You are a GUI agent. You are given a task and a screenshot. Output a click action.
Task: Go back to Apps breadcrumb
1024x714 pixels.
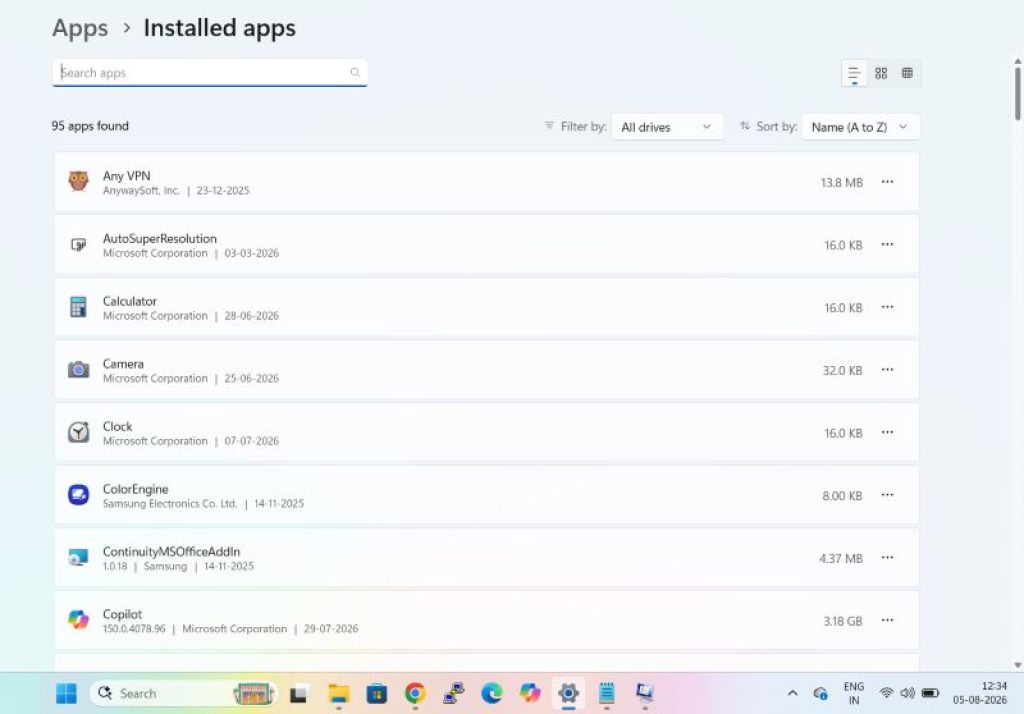(80, 28)
